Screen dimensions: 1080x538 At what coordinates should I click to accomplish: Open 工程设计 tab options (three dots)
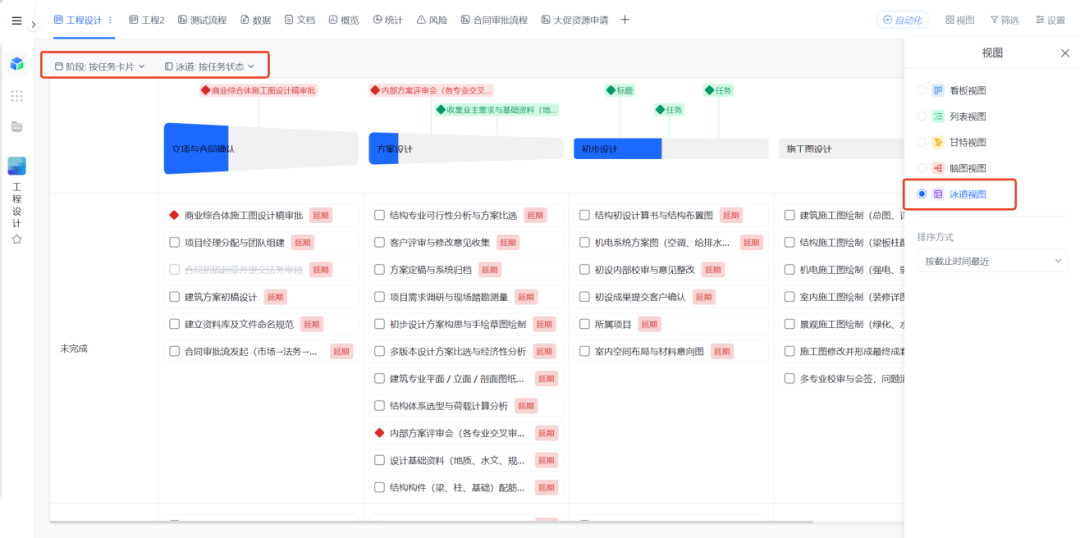point(110,20)
